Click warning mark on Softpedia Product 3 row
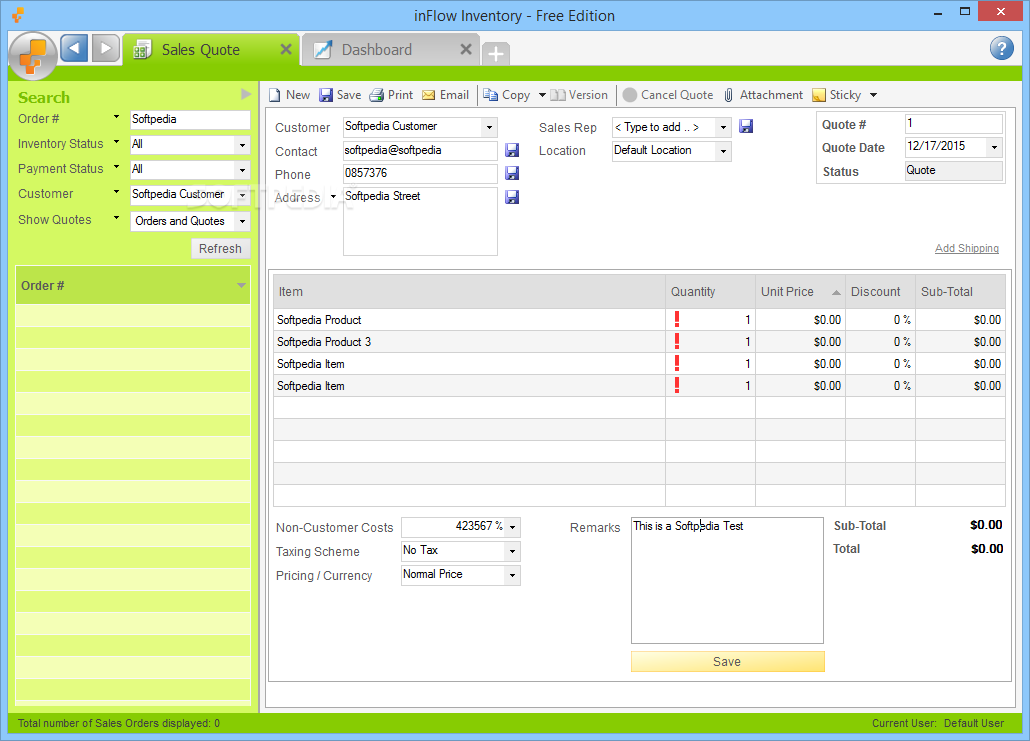Screen dimensions: 1030x741 677,342
